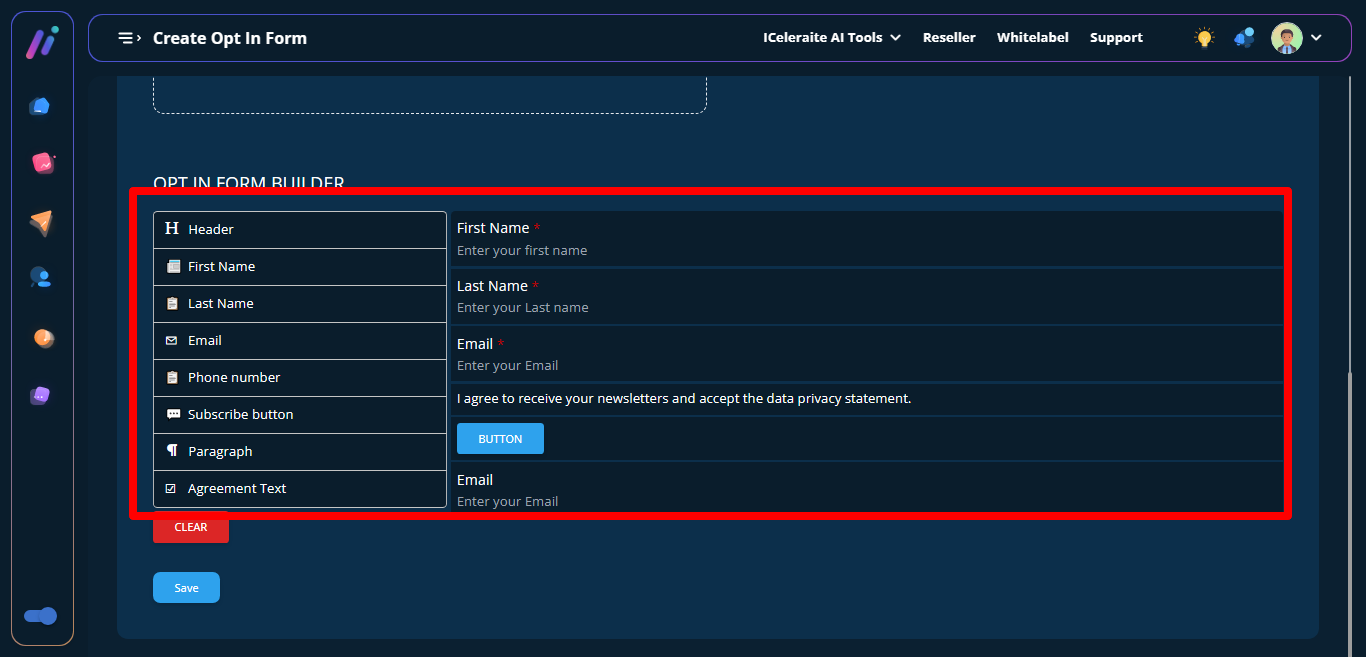This screenshot has width=1366, height=657.
Task: Open notifications bell in the header
Action: [x=1244, y=38]
